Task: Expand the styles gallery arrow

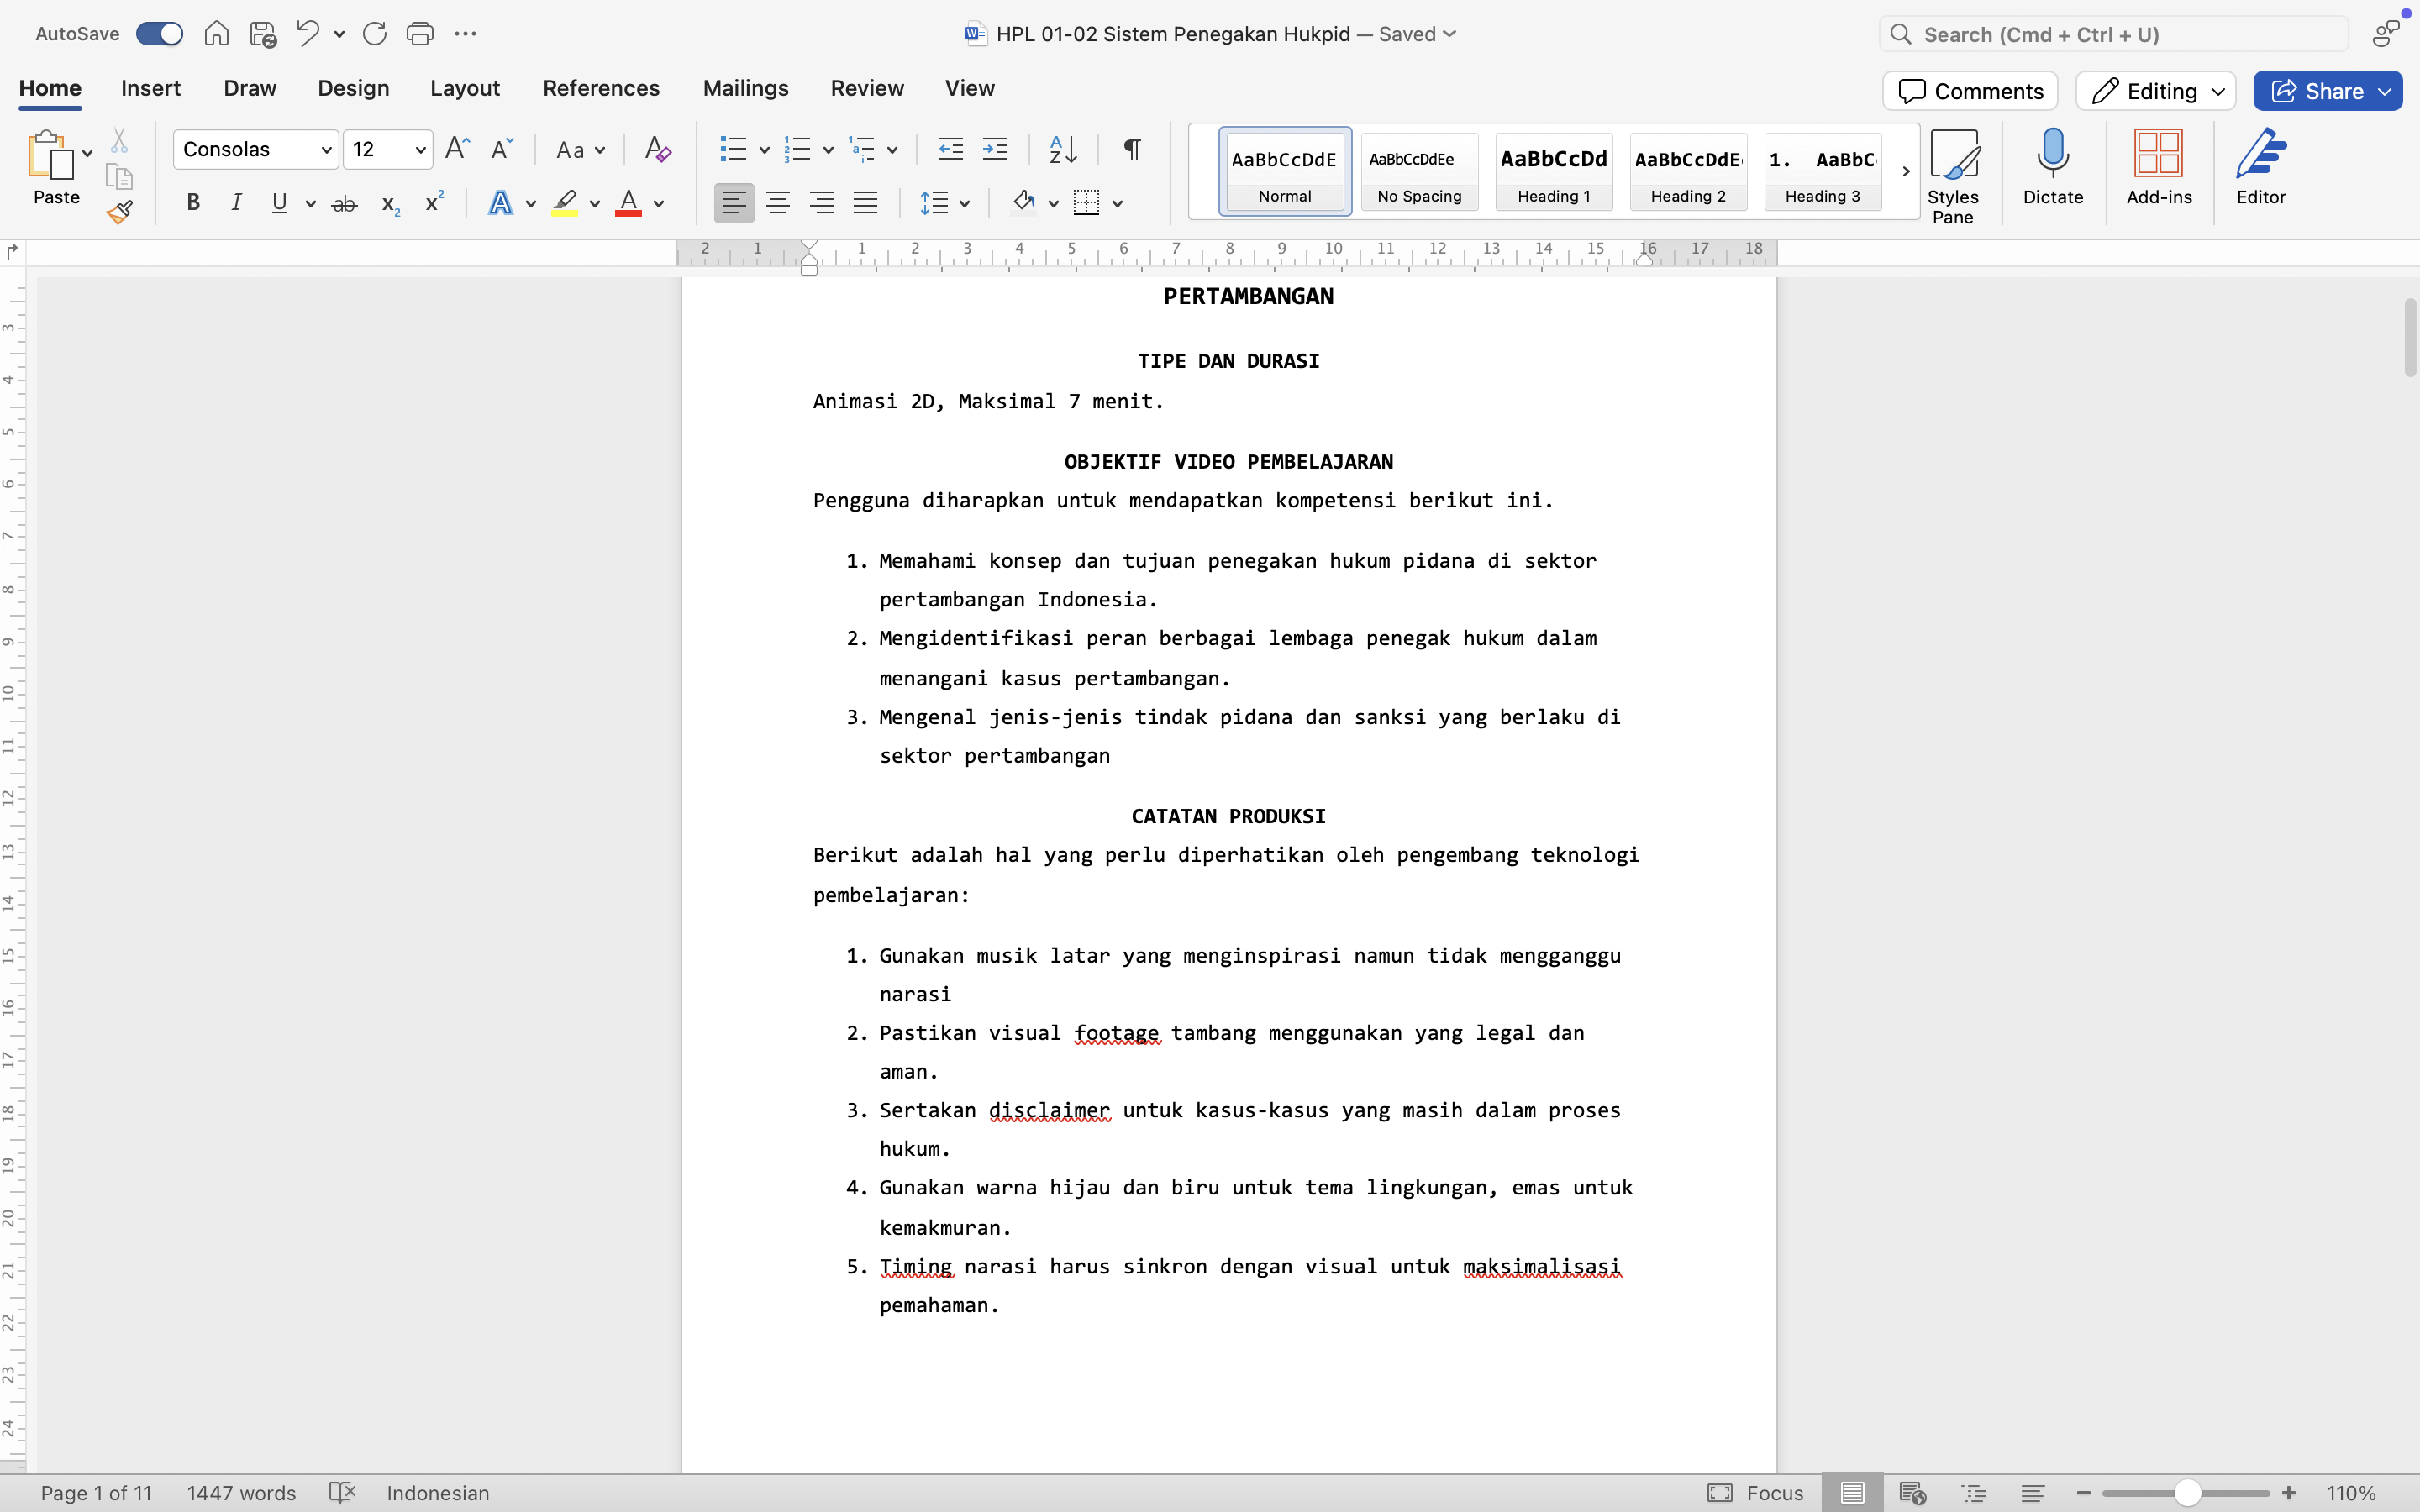Action: point(1905,171)
